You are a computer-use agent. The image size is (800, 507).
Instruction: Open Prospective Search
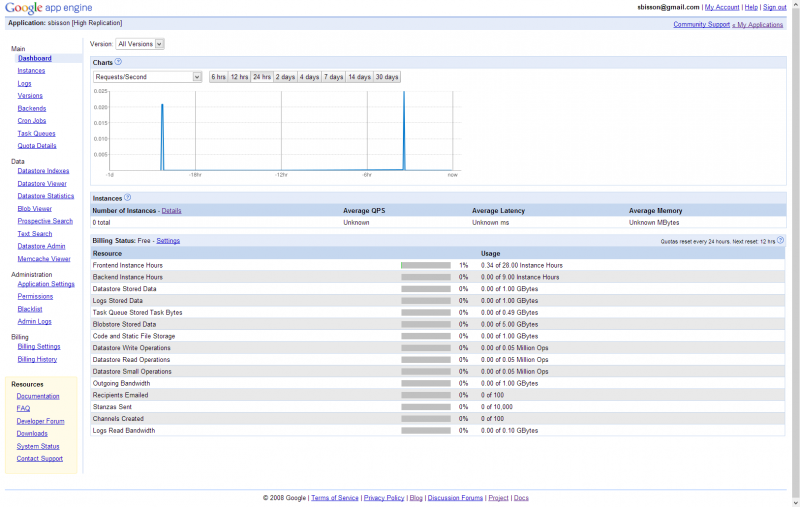click(45, 221)
